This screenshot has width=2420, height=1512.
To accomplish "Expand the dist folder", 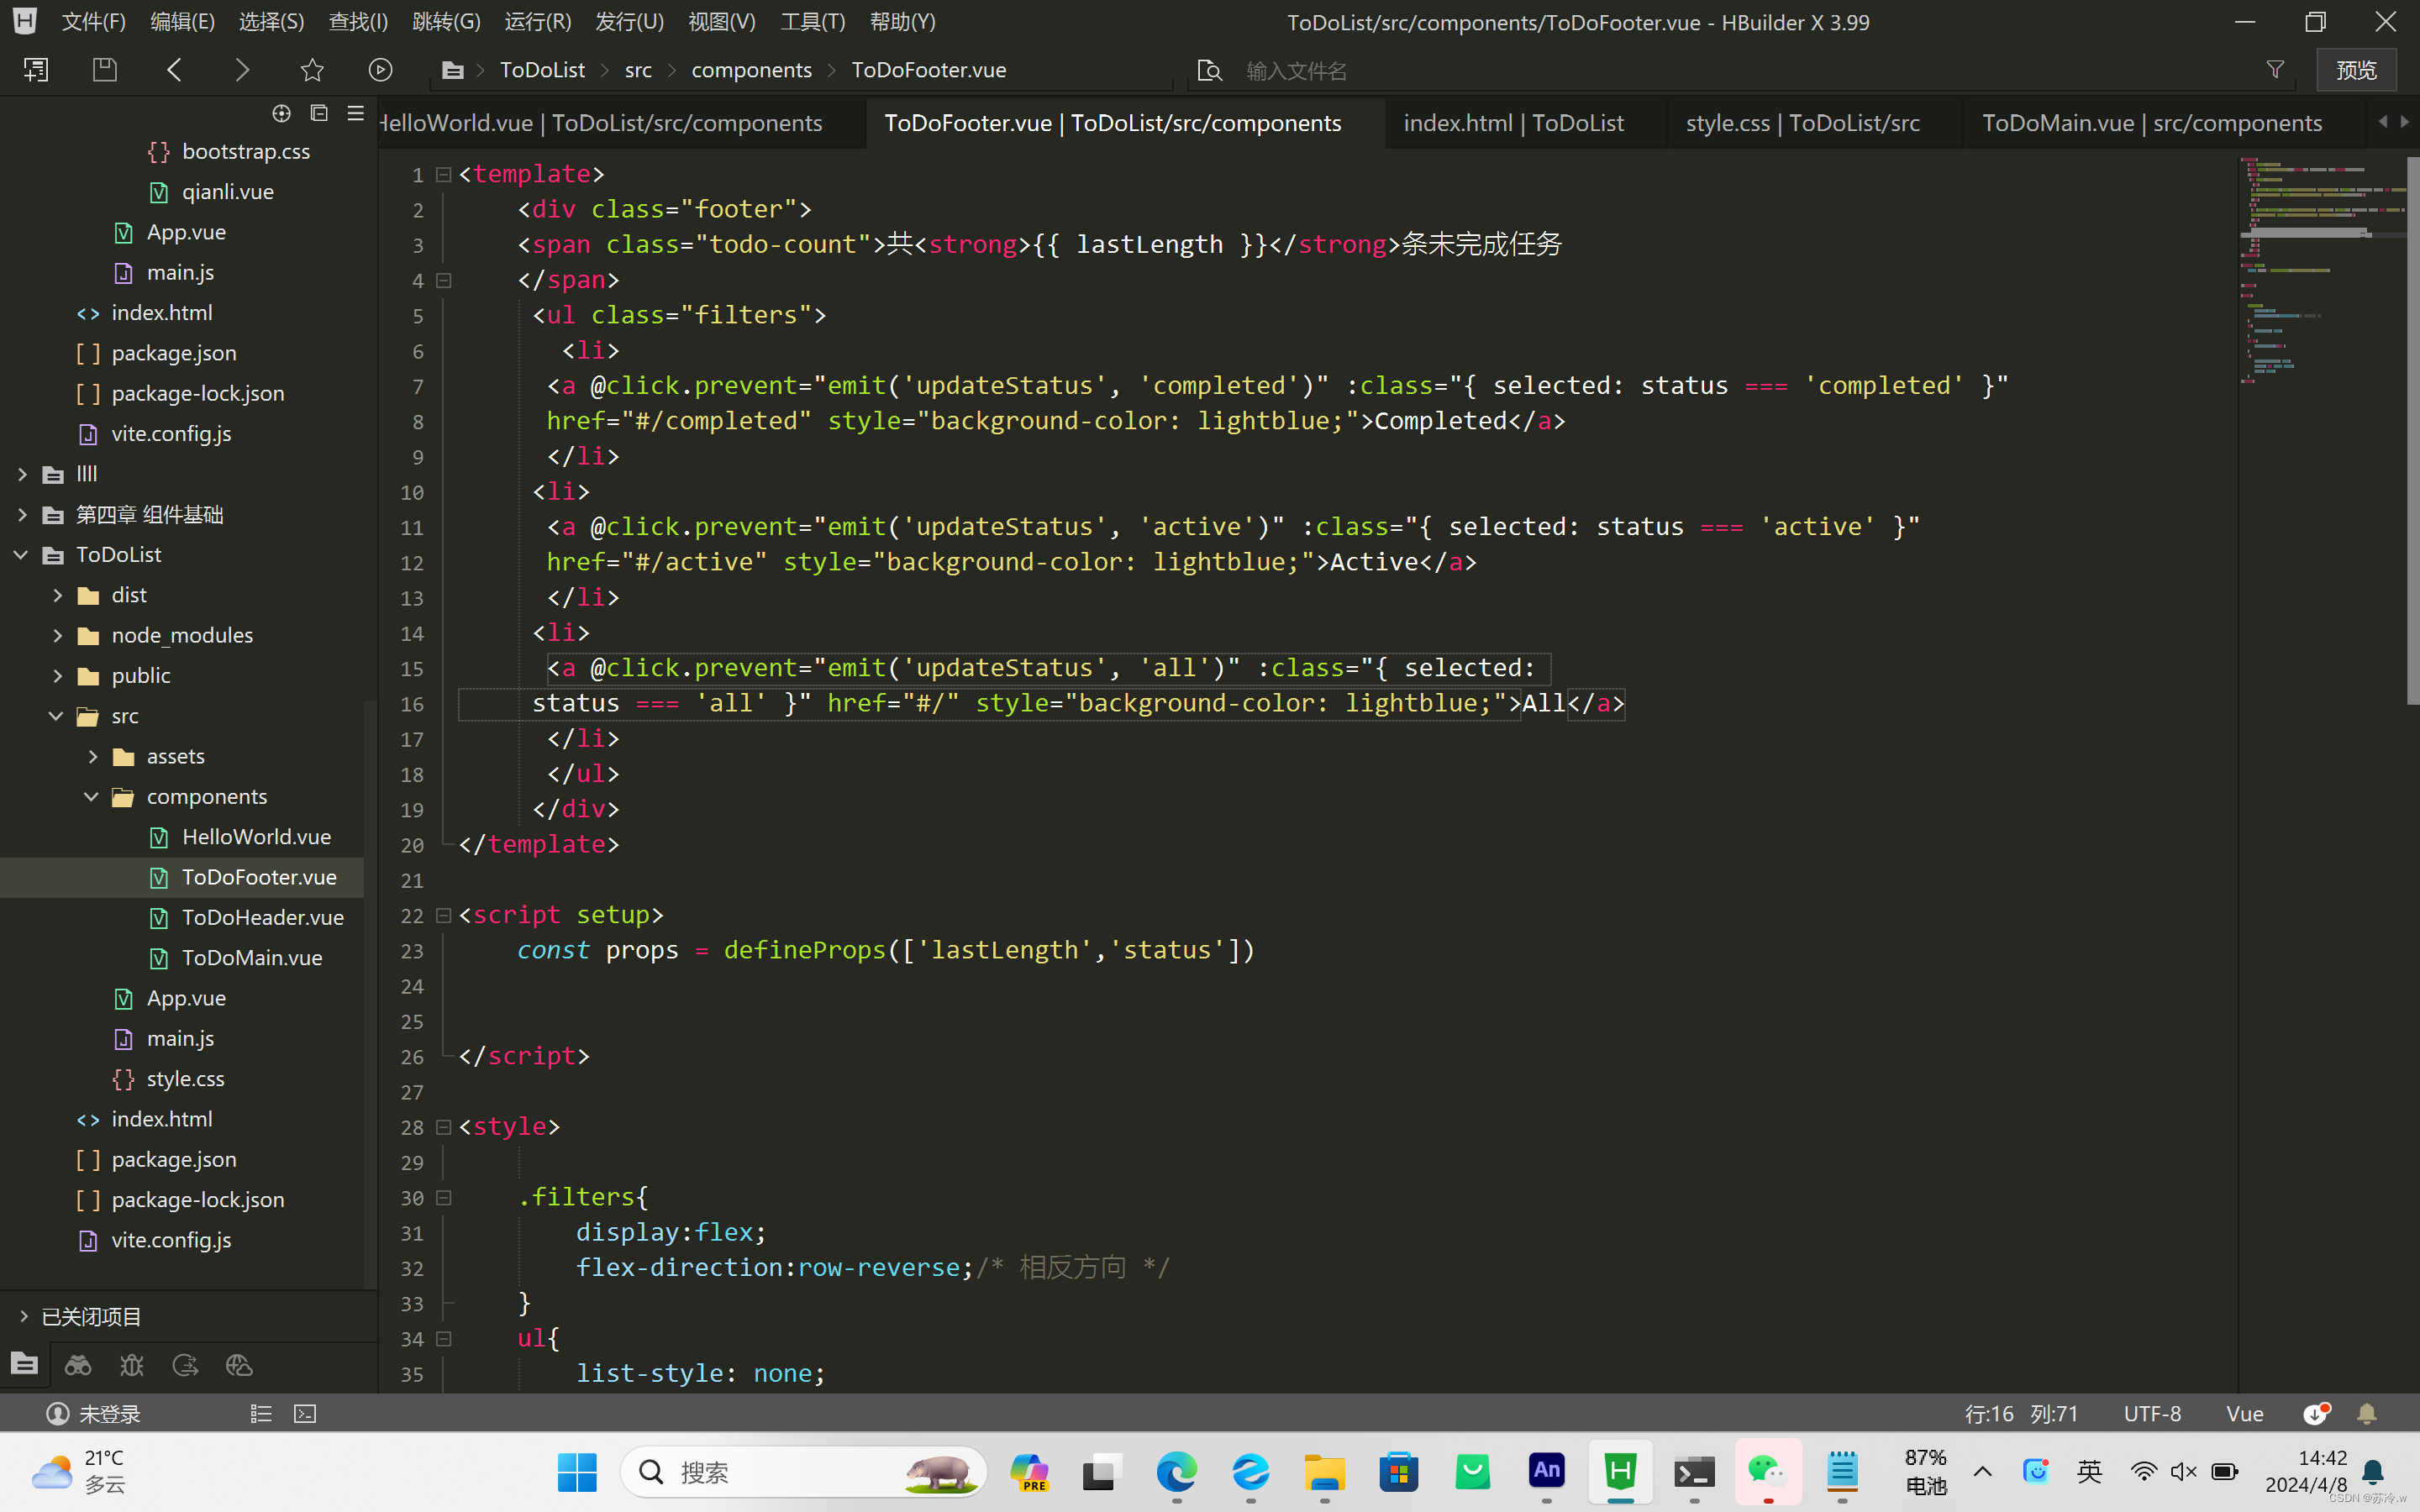I will (x=57, y=595).
